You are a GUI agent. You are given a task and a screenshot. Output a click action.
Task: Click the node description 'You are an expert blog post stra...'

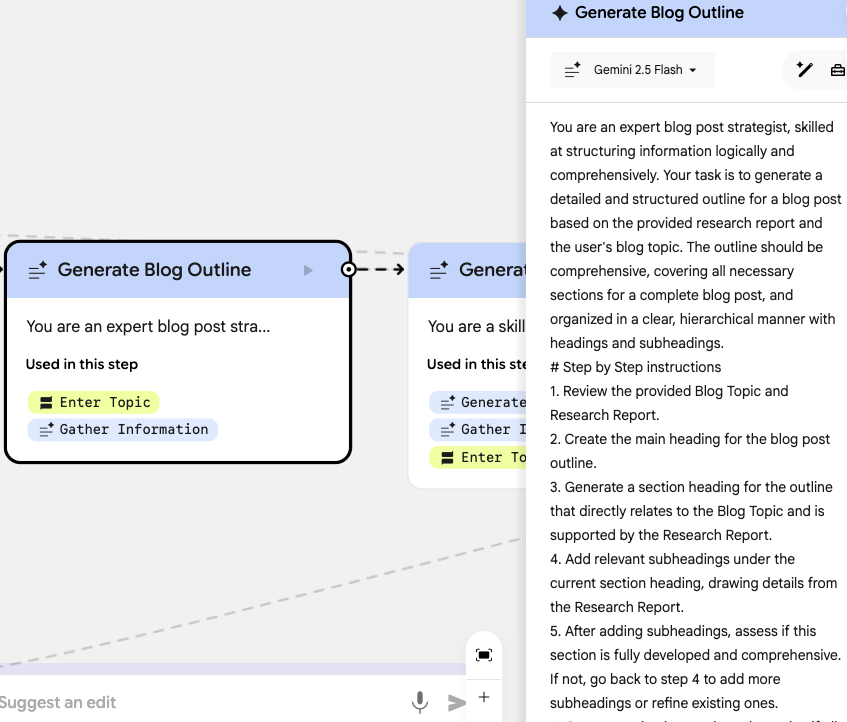[x=148, y=326]
